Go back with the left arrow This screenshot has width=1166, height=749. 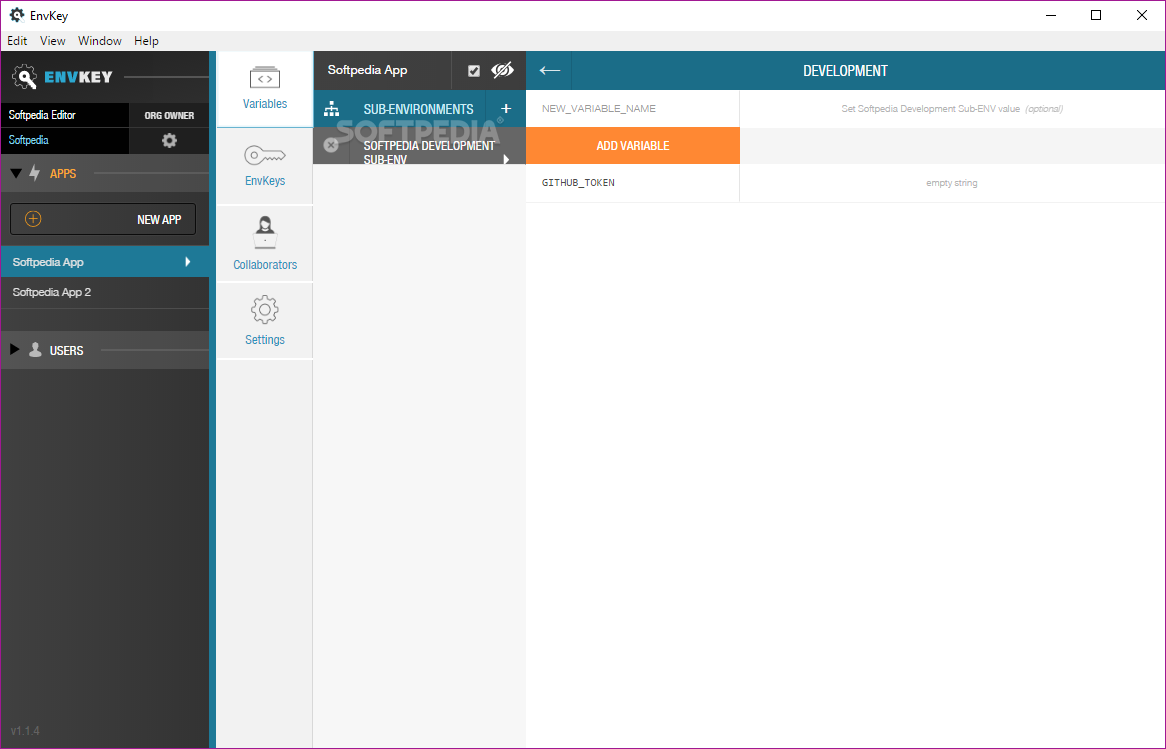(x=550, y=71)
